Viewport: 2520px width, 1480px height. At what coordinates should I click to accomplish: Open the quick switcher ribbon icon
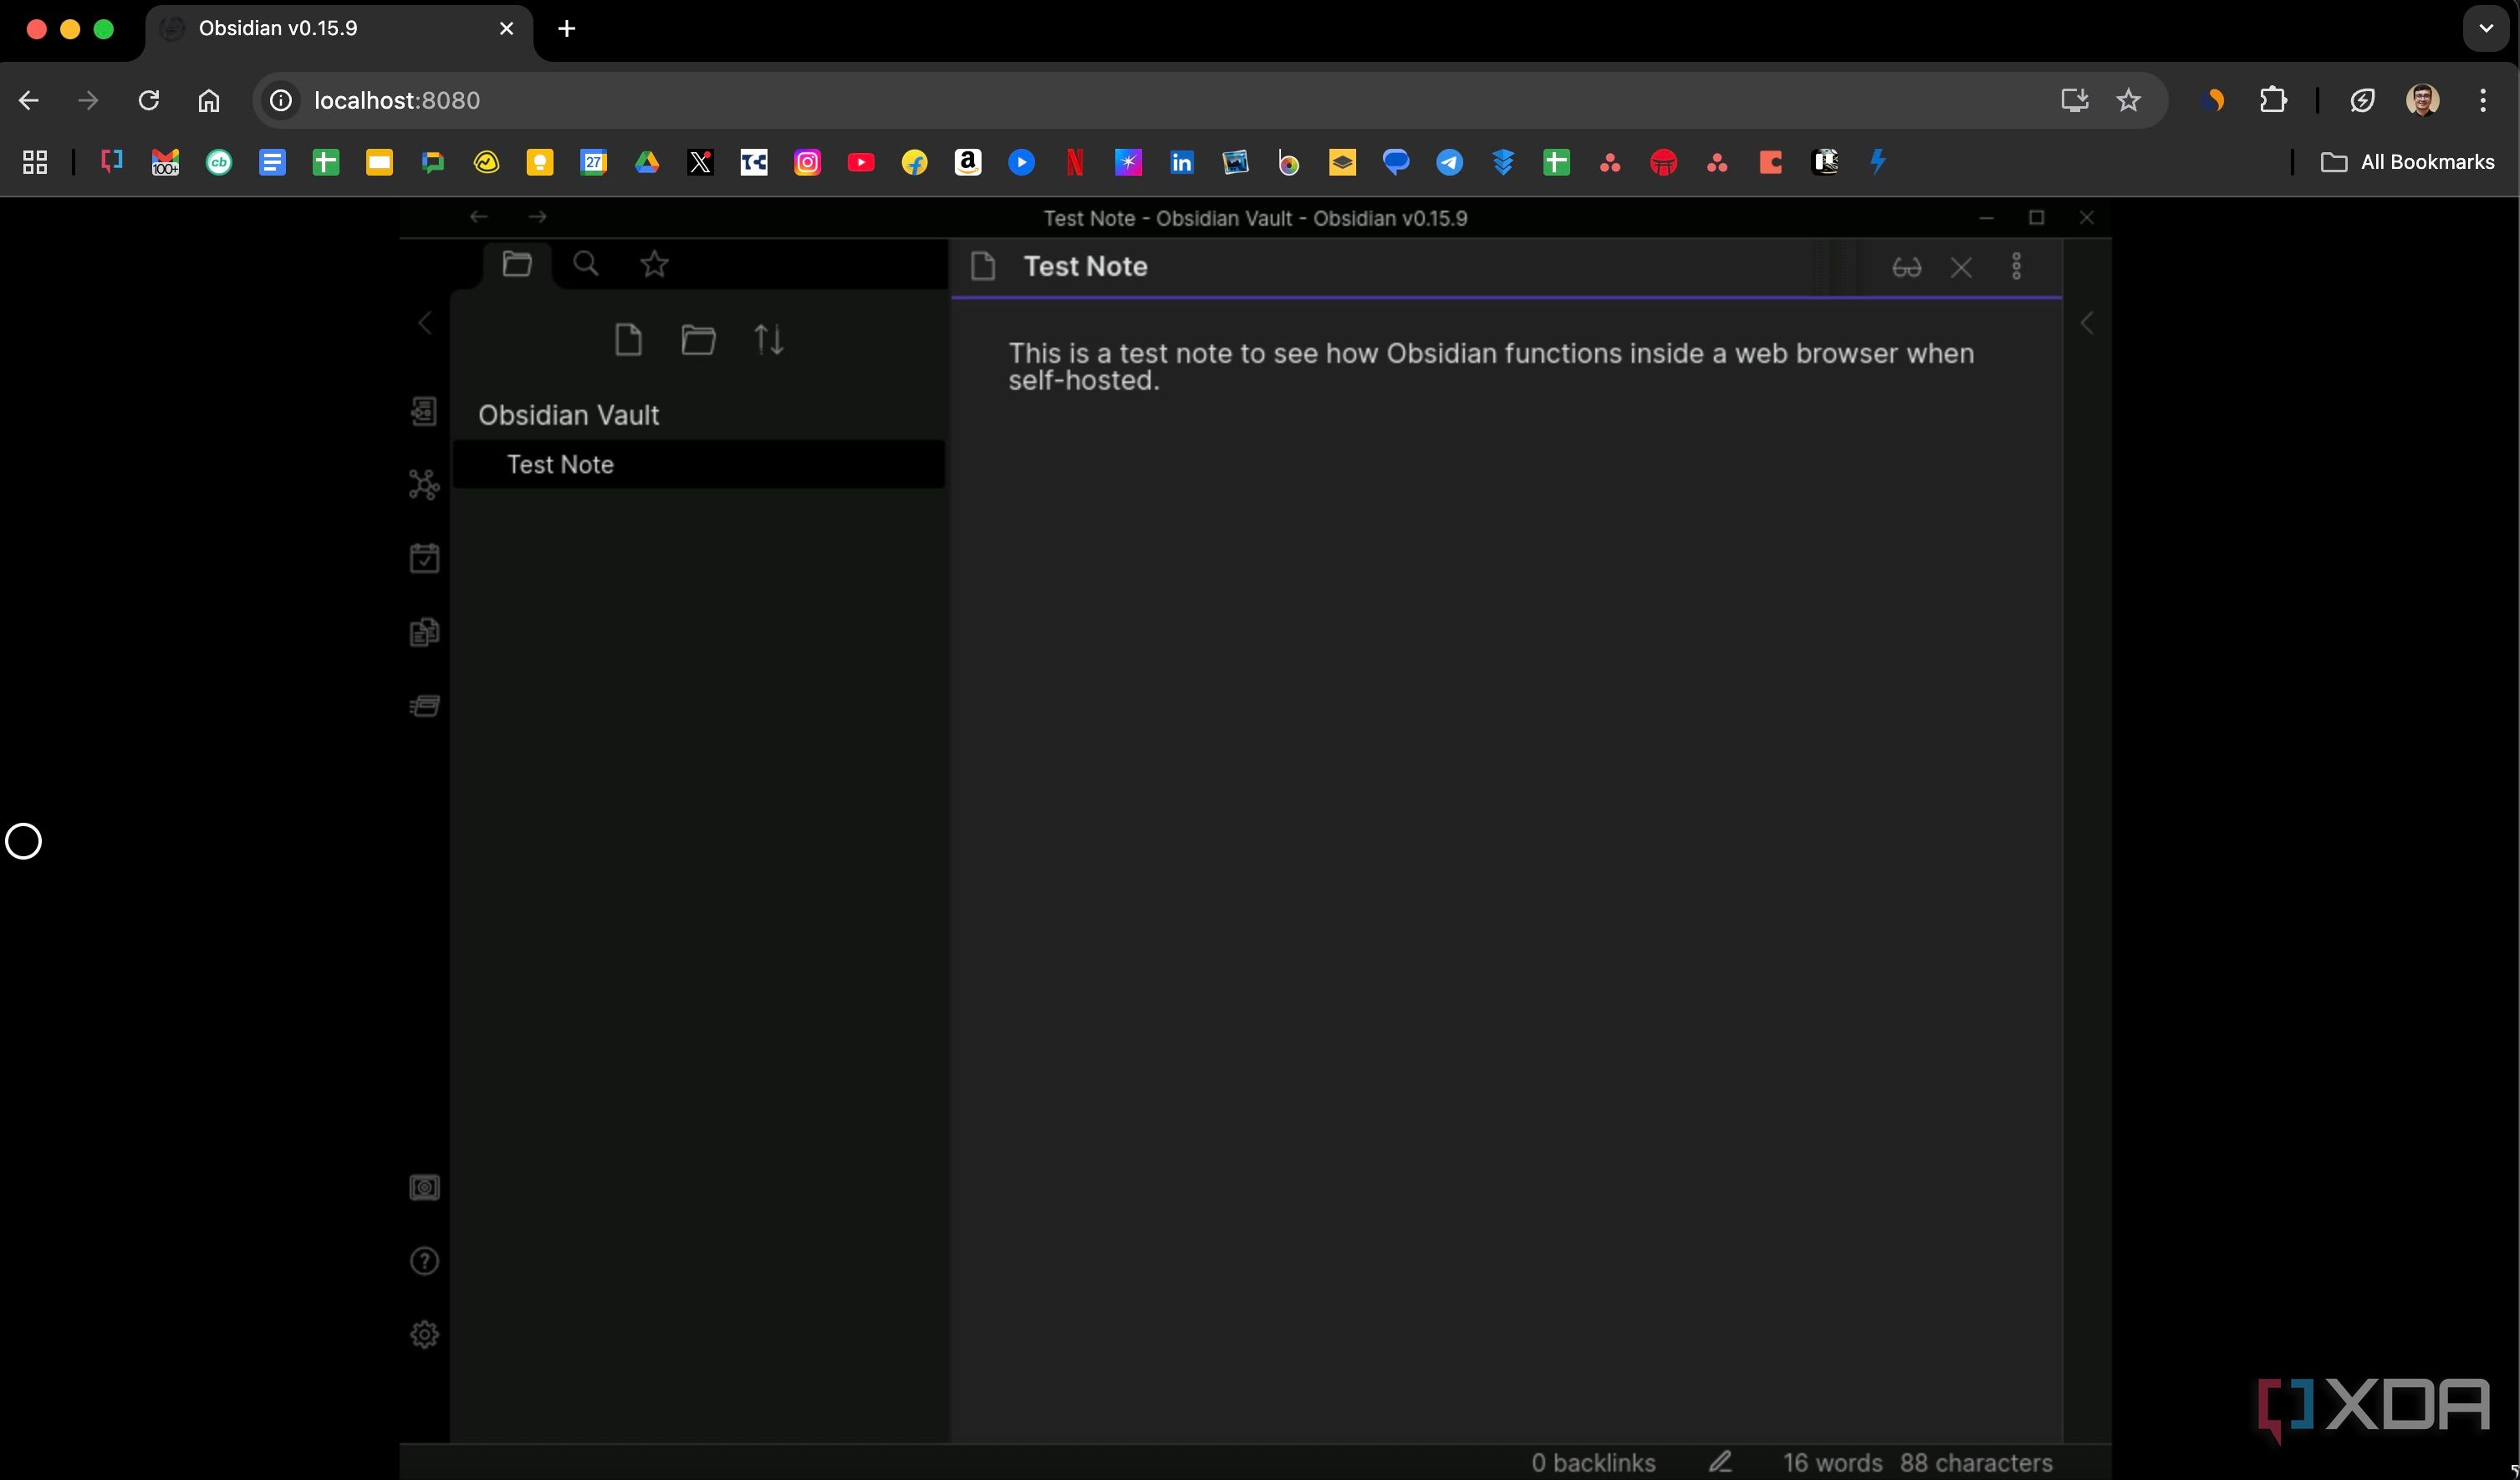click(x=424, y=411)
